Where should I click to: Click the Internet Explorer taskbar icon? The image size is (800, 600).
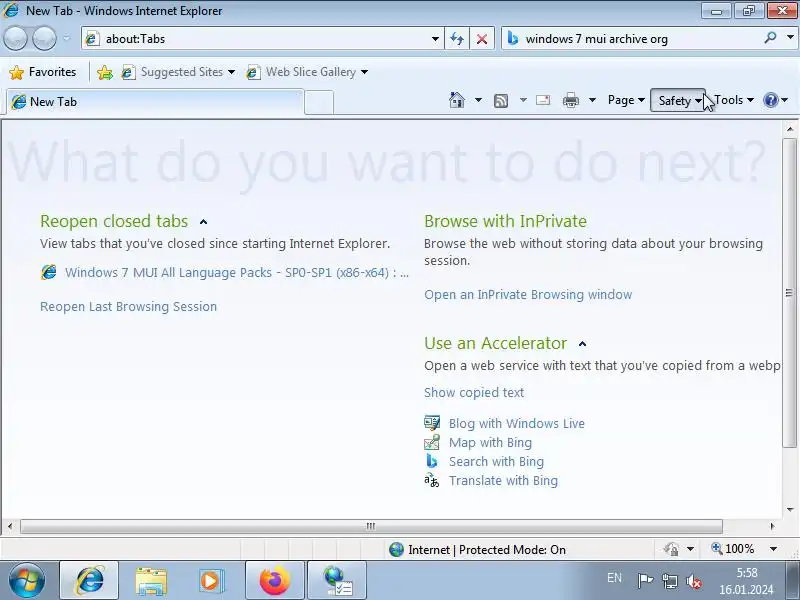click(x=89, y=581)
